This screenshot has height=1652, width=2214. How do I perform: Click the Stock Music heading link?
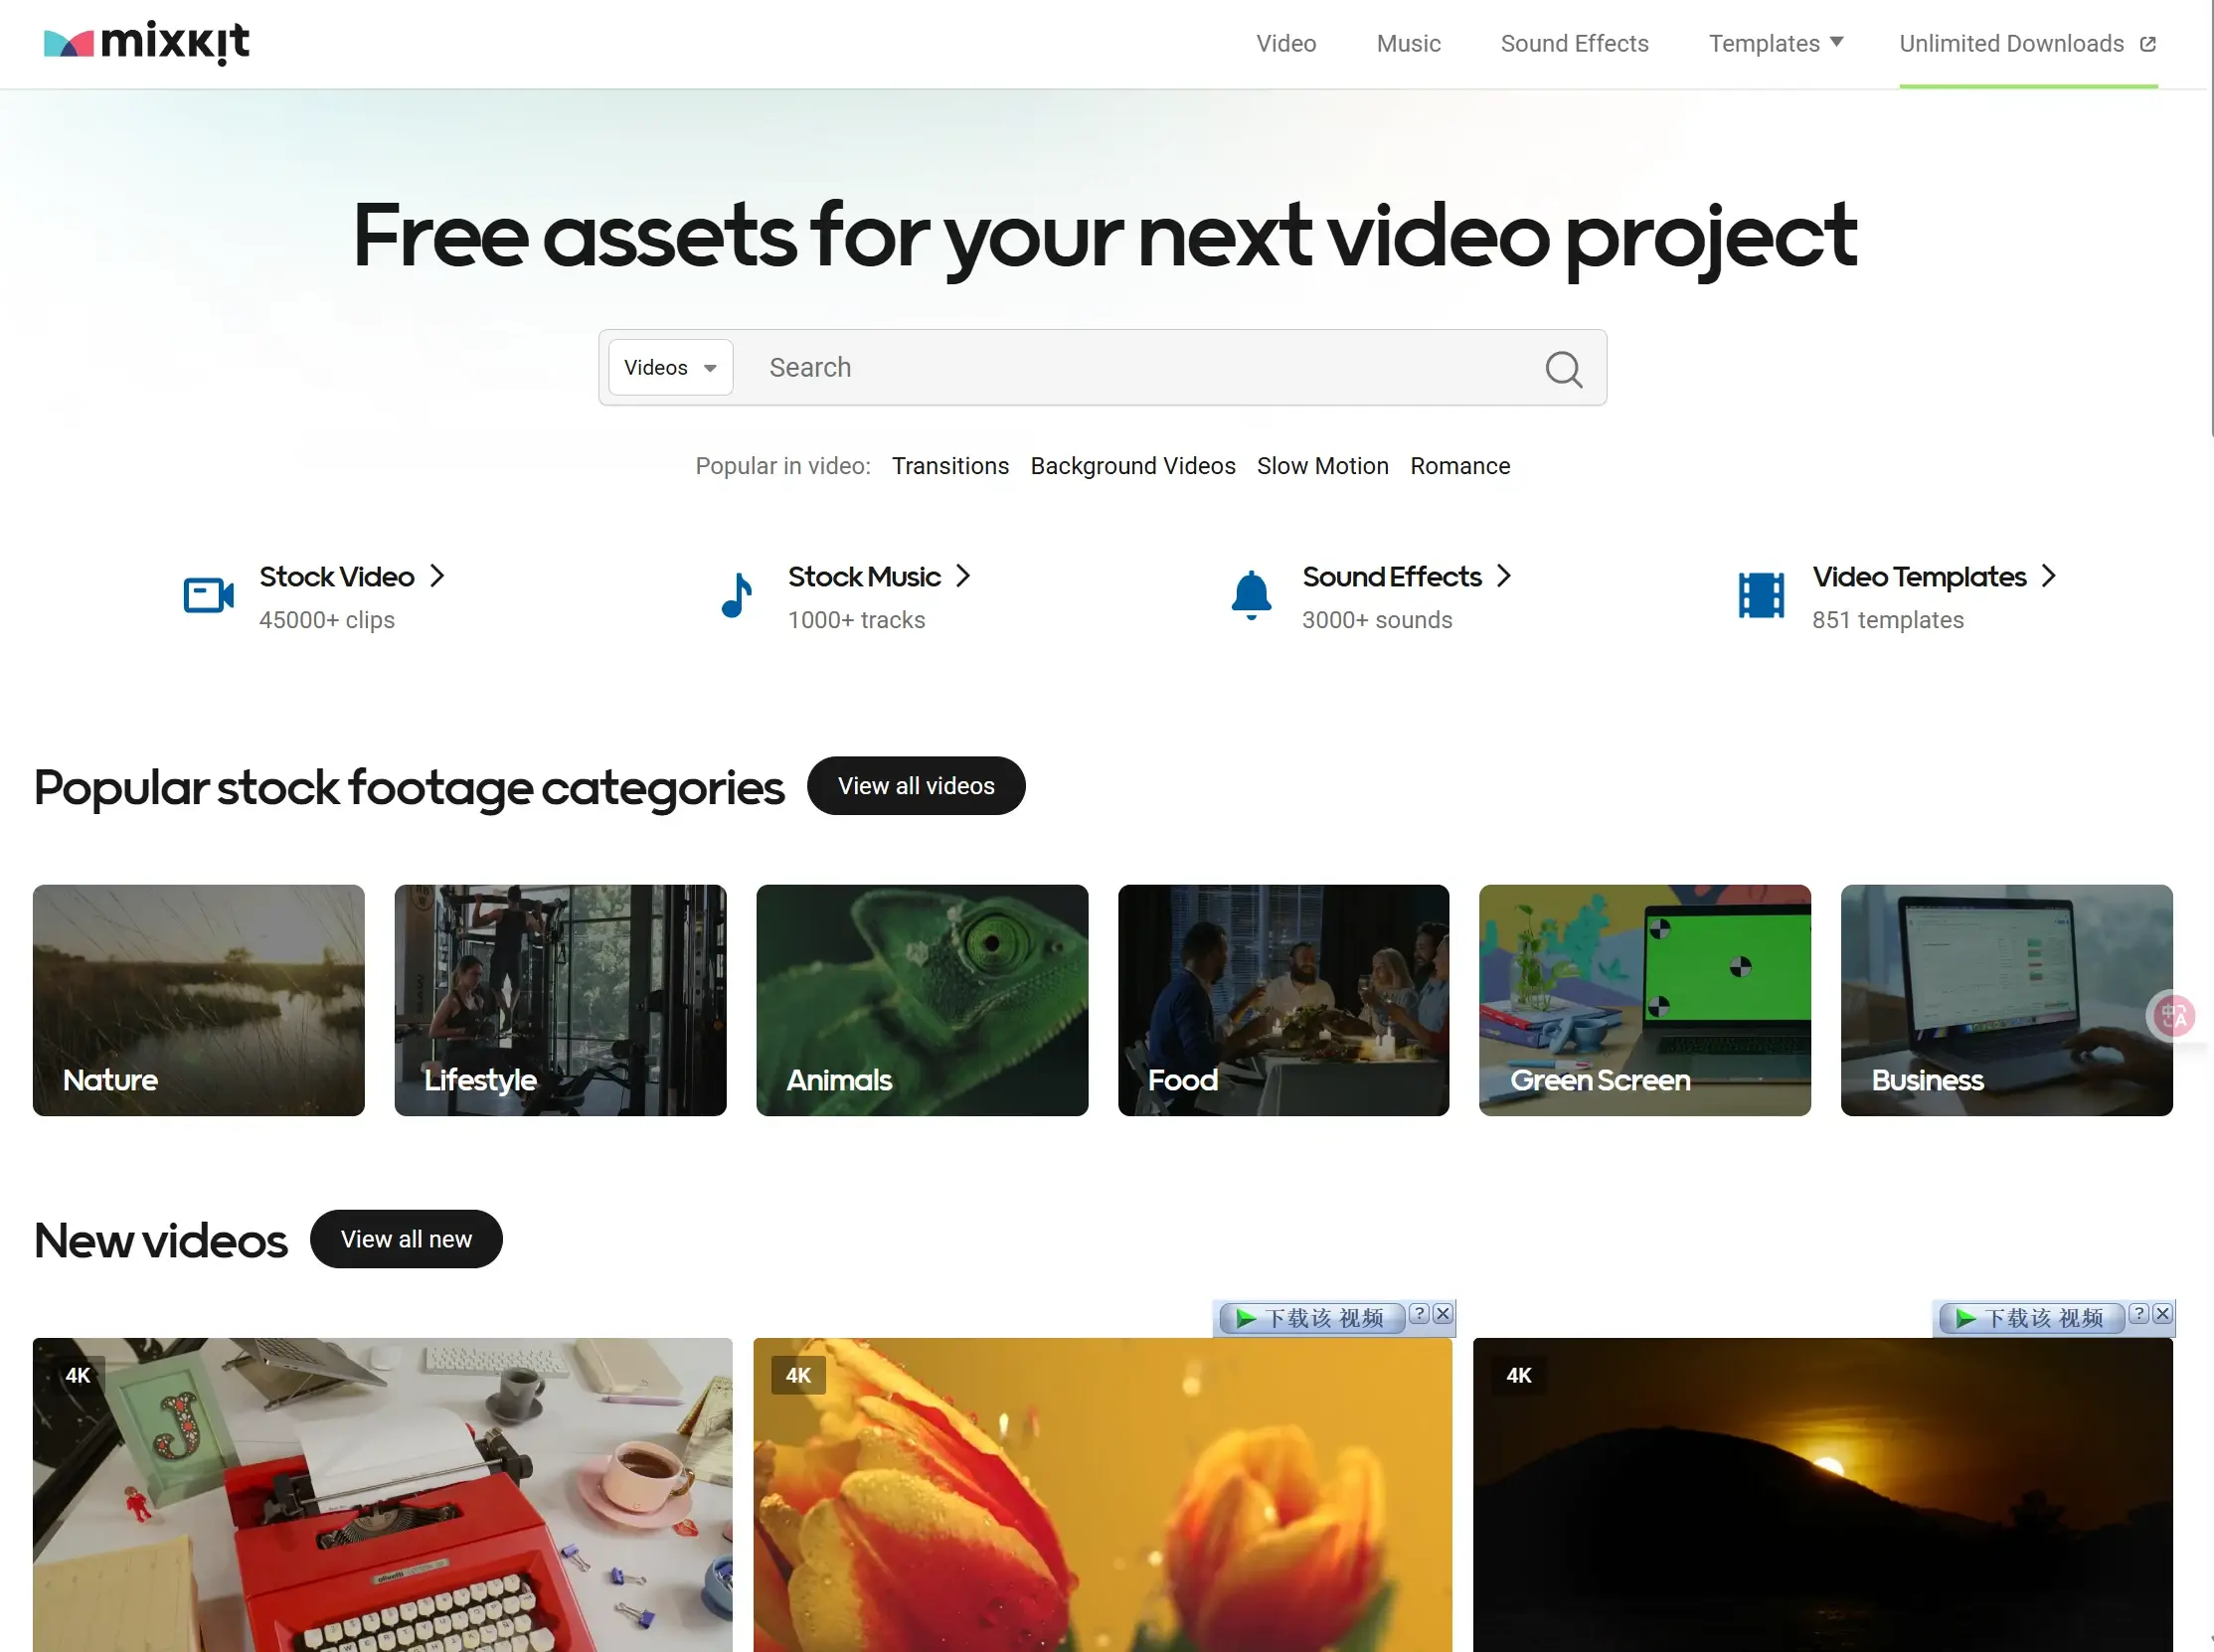click(864, 577)
